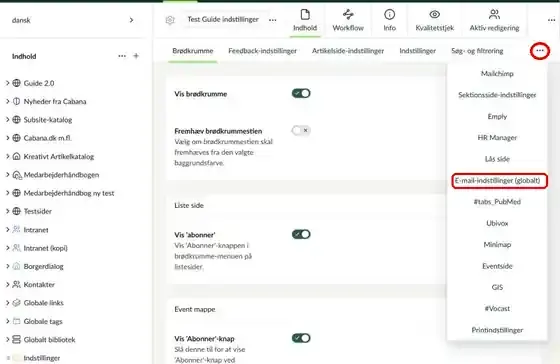Open the Info panel

pos(389,20)
